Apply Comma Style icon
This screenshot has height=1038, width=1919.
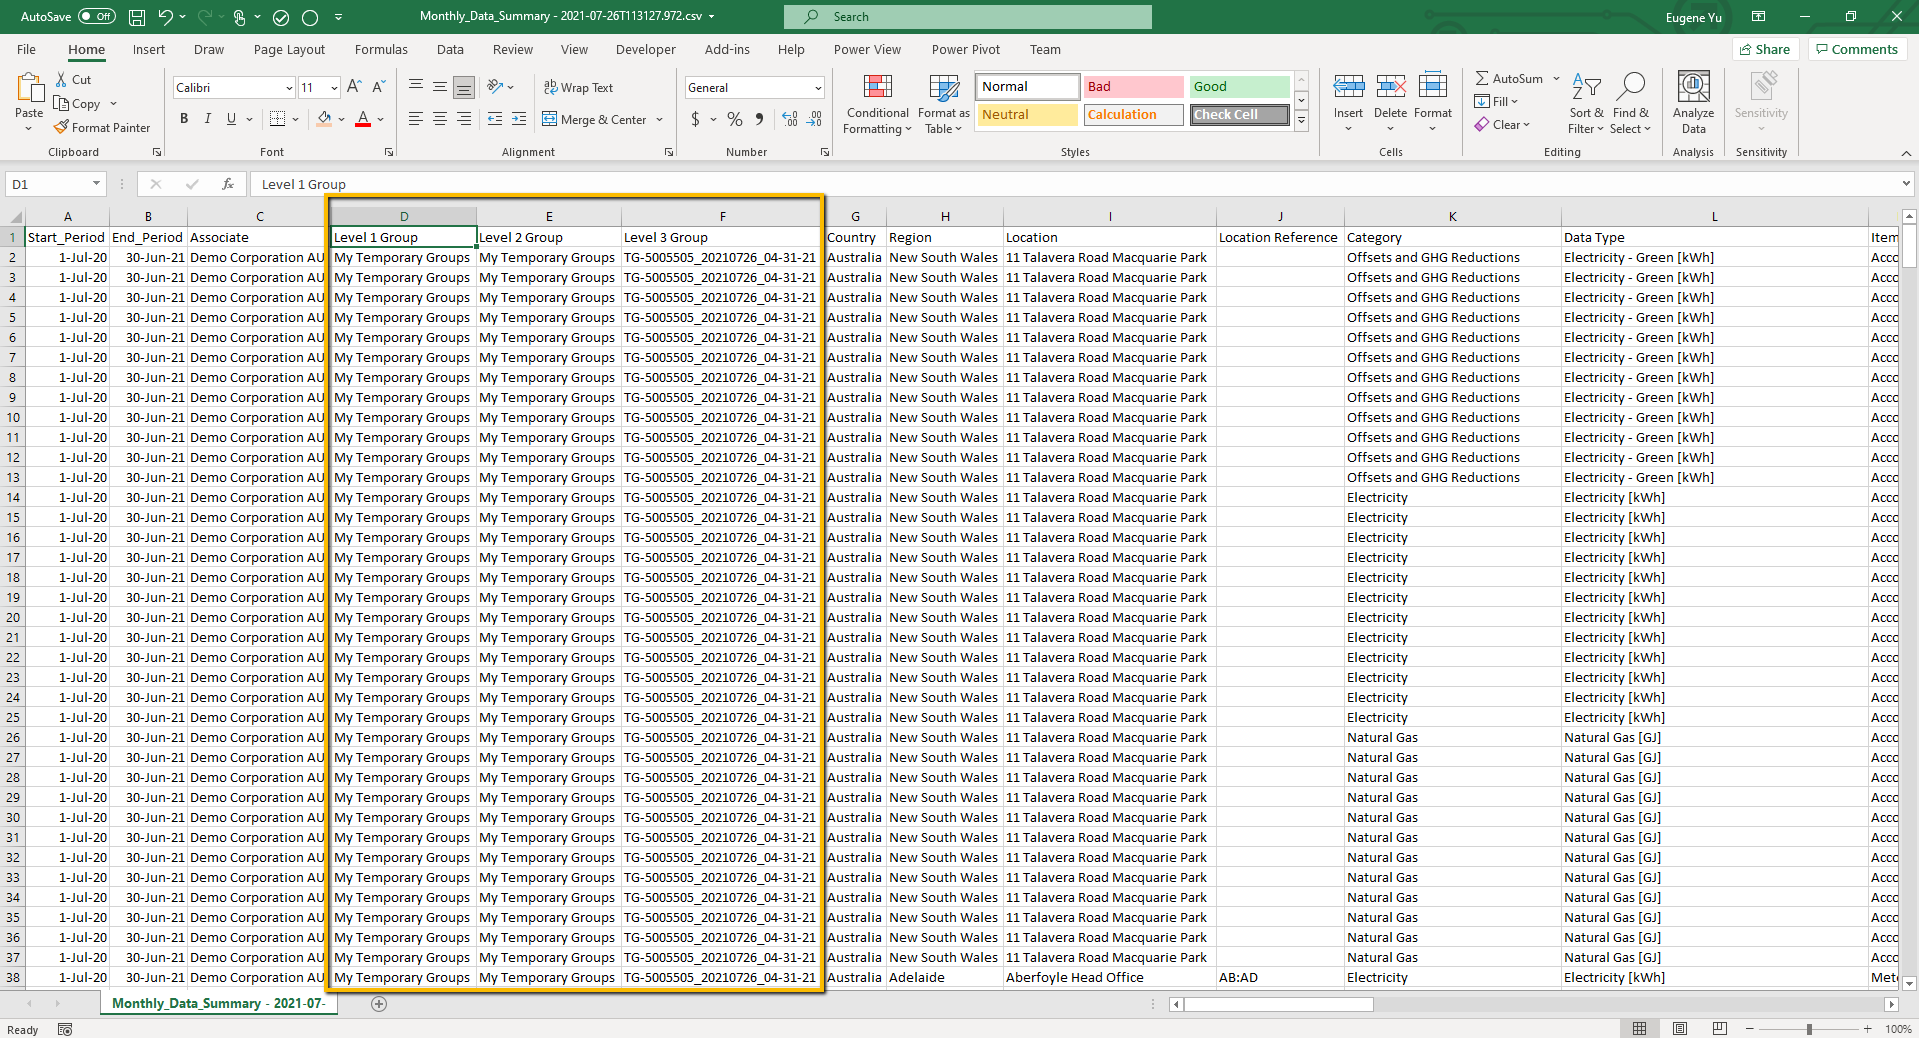[x=759, y=120]
